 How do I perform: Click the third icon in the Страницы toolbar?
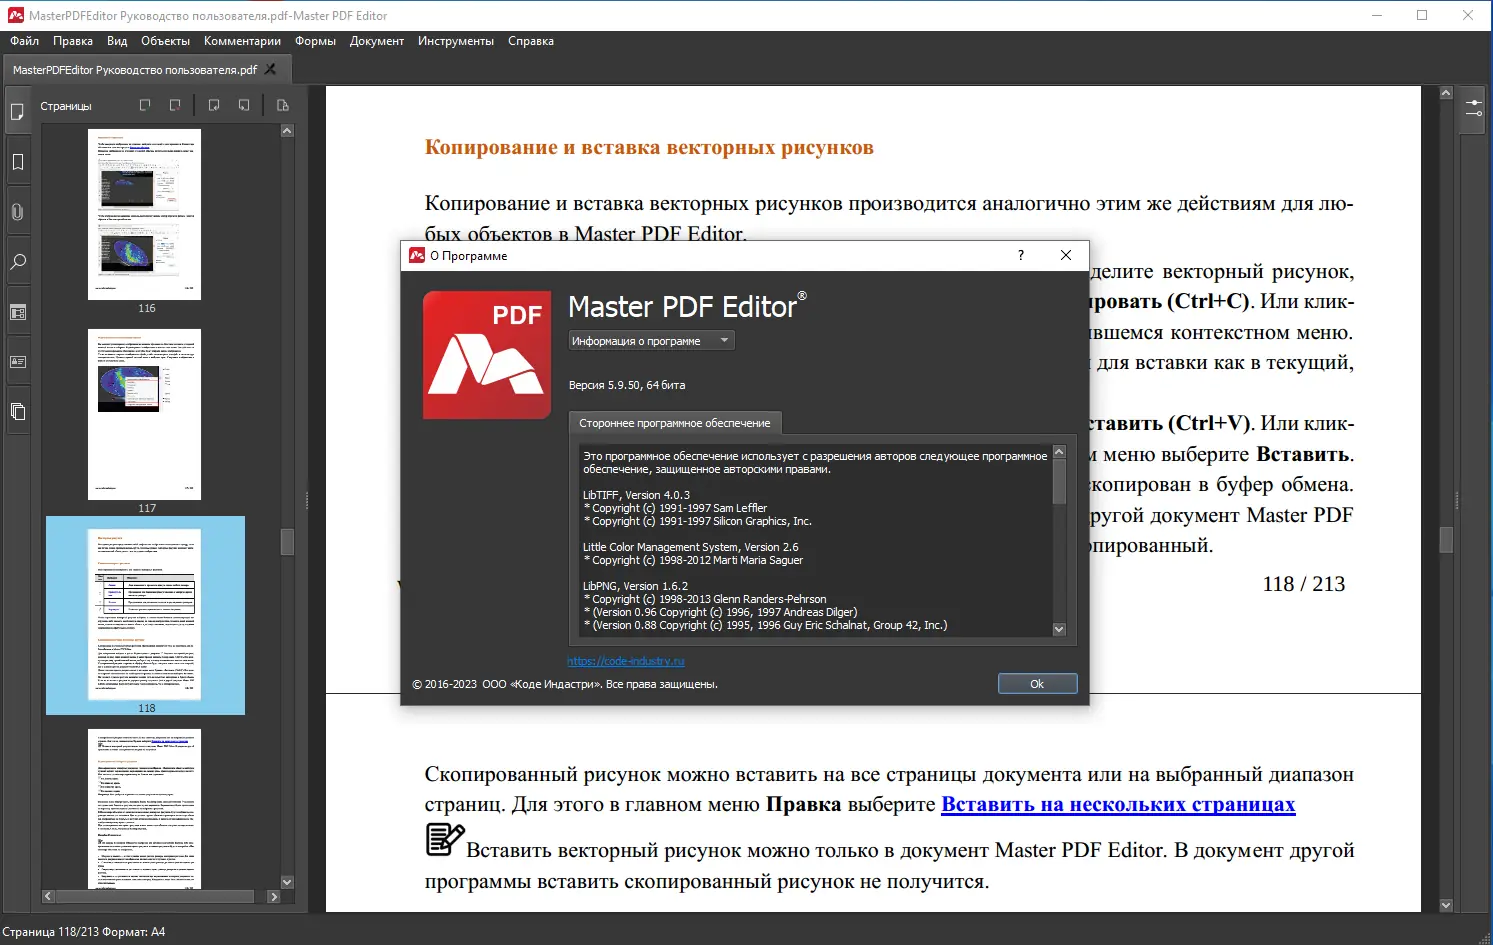[214, 105]
